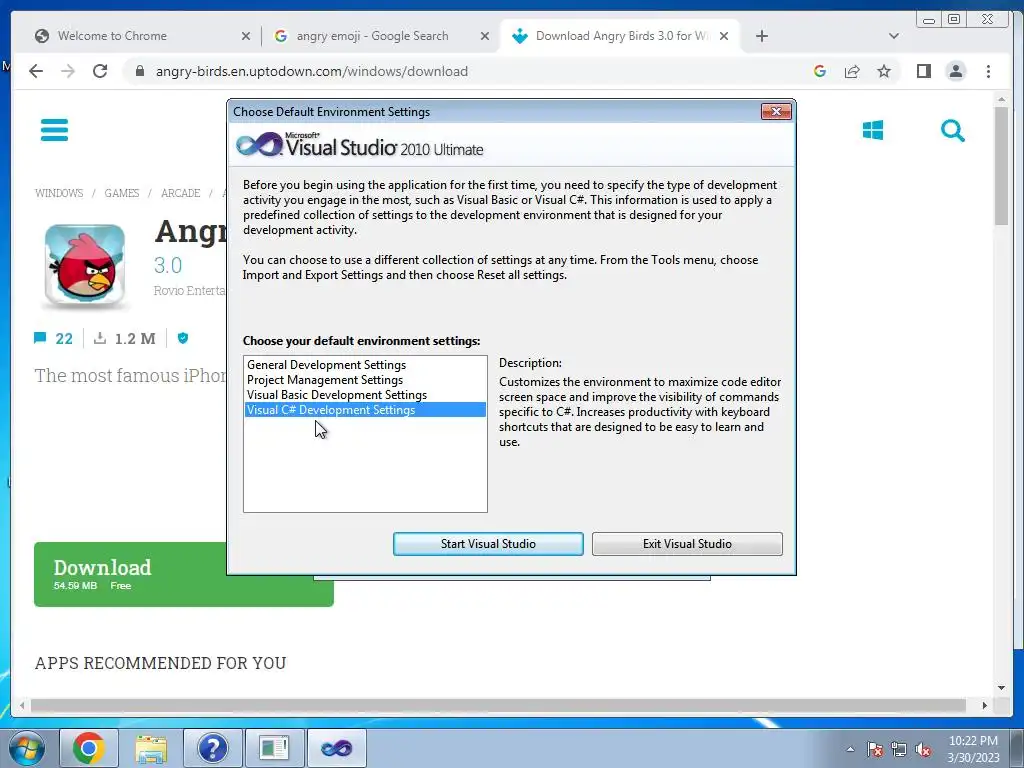Bookmark this page with star icon

point(884,71)
